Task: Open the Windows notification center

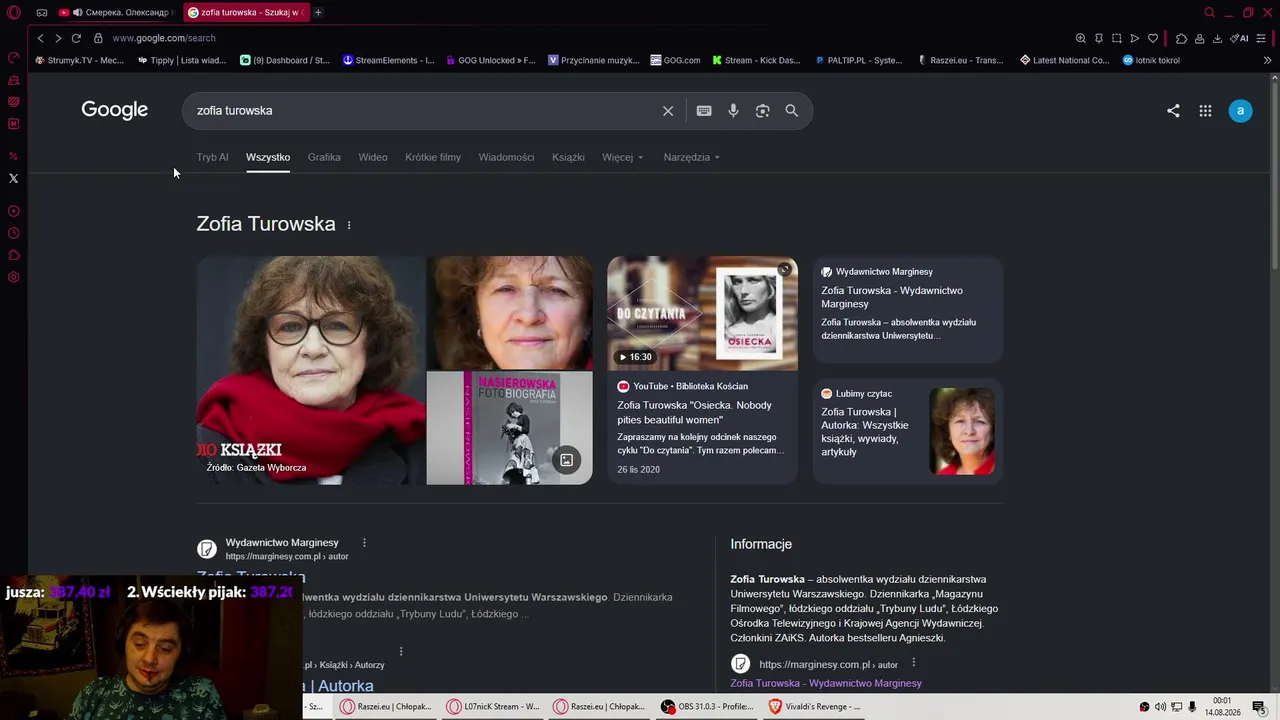Action: pos(1259,707)
